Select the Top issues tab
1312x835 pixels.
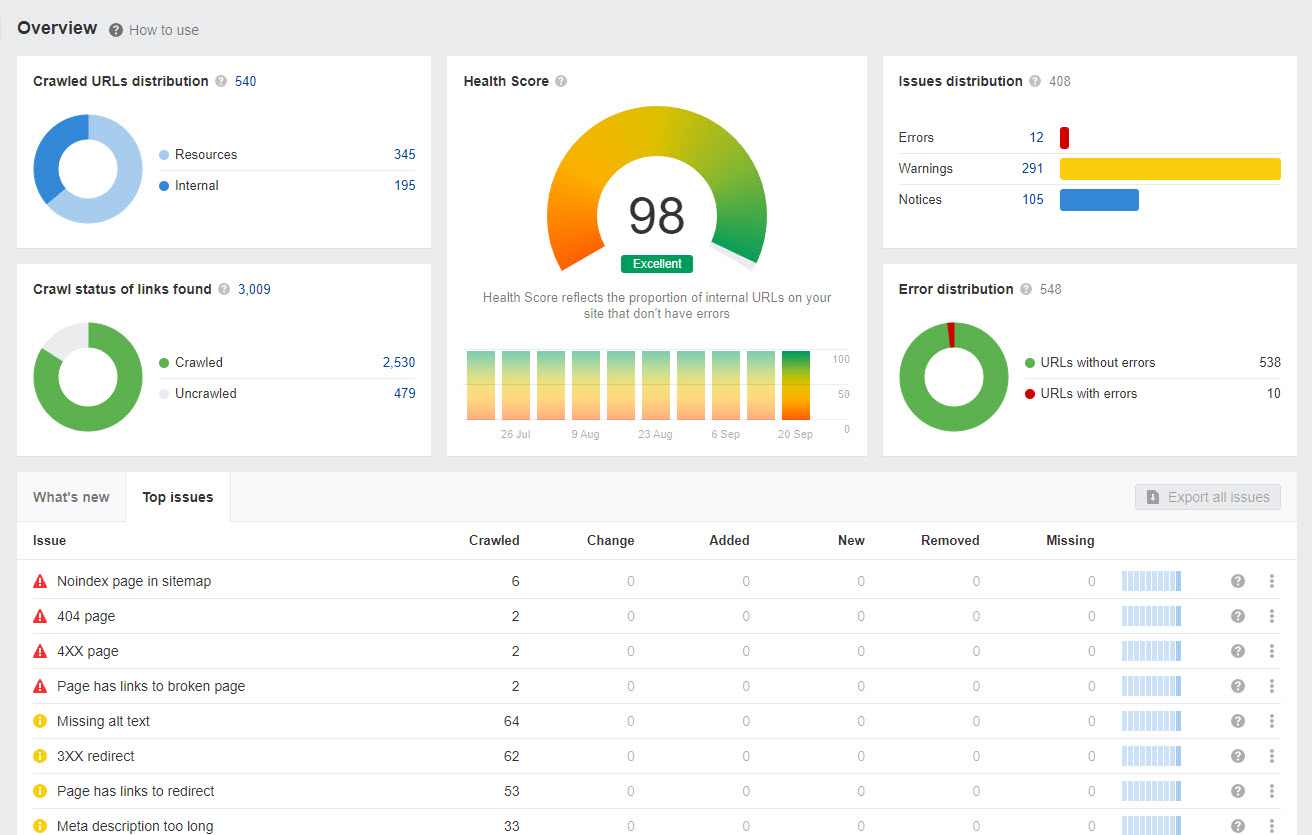click(178, 497)
